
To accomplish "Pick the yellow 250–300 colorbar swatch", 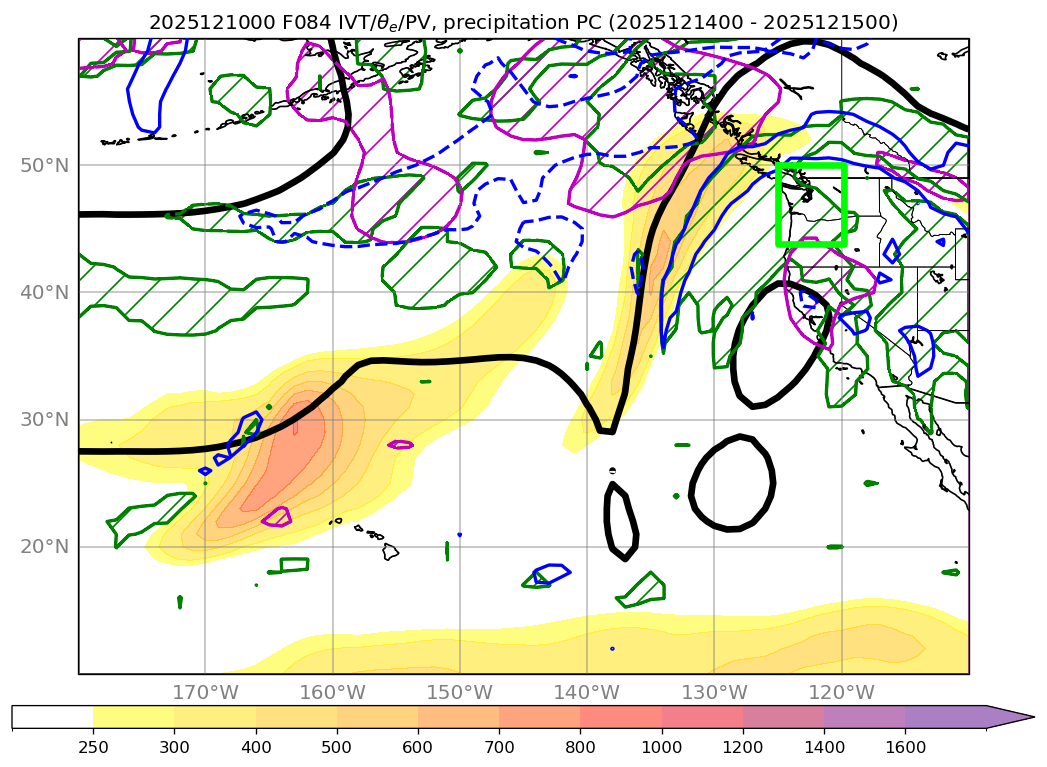I will (x=133, y=717).
